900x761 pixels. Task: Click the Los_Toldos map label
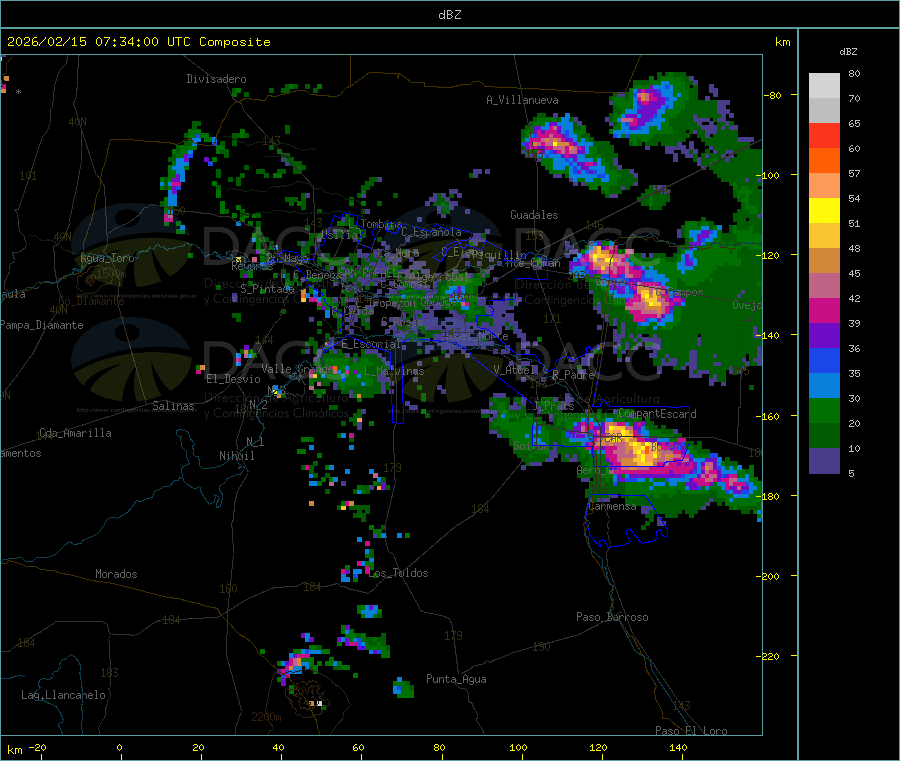coord(398,573)
